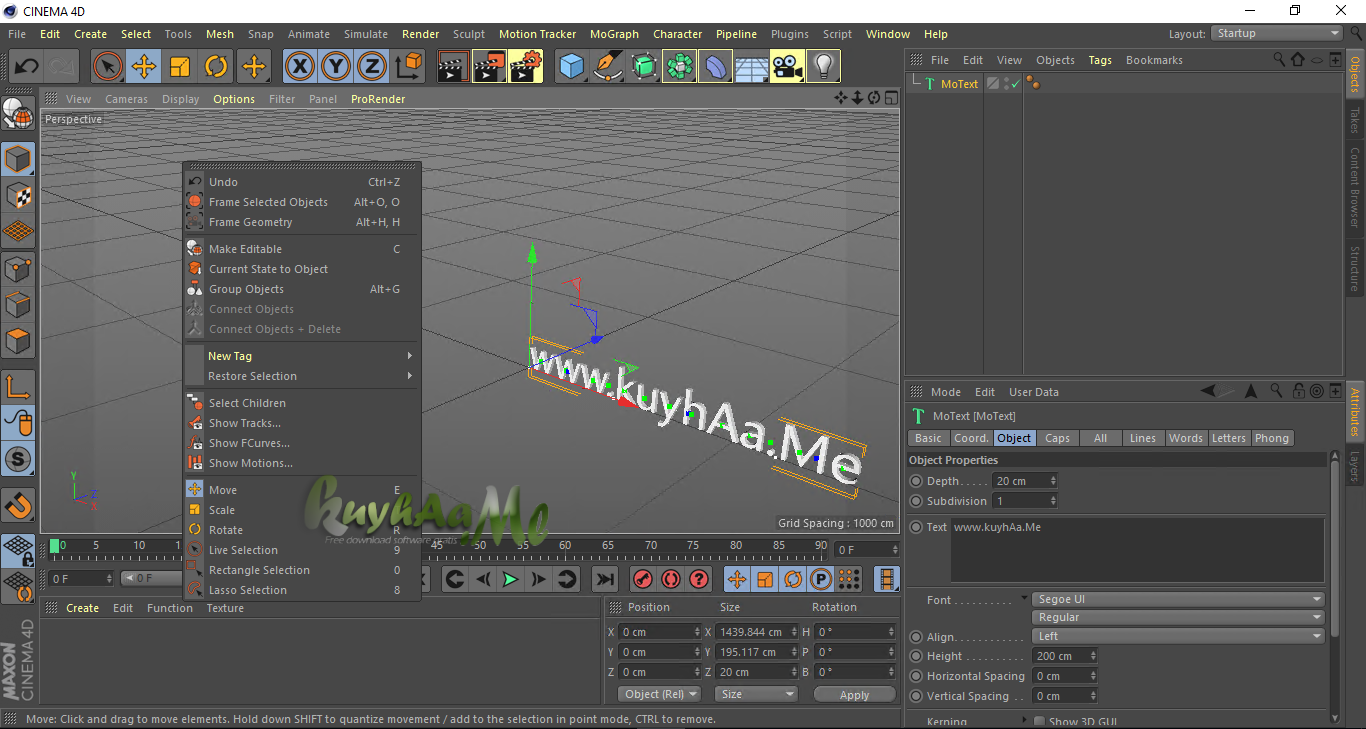Viewport: 1366px width, 729px height.
Task: Expand the Kerning section arrow
Action: [1024, 720]
